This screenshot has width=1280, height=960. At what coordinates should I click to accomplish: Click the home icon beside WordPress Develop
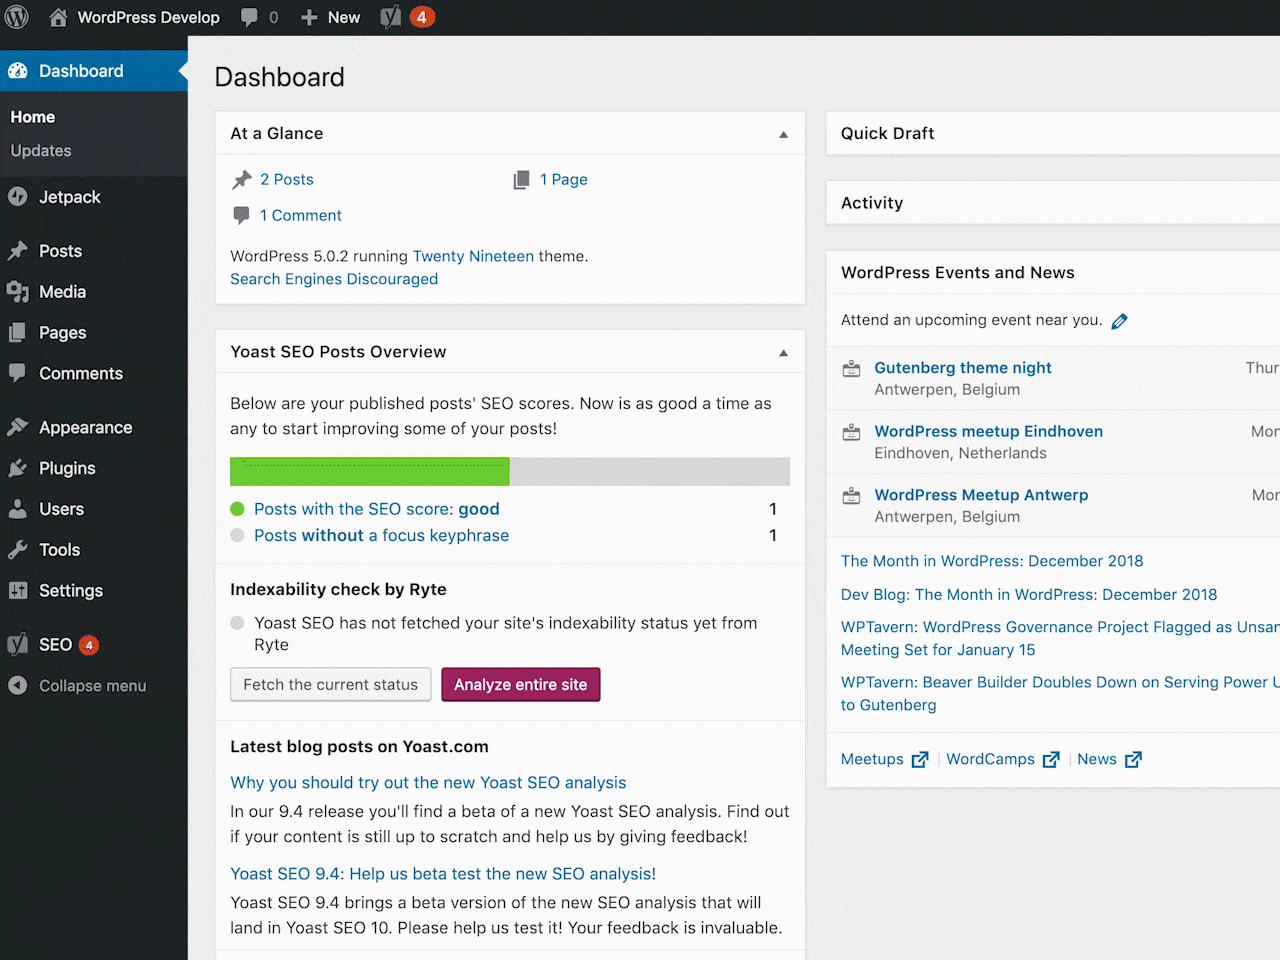[58, 17]
